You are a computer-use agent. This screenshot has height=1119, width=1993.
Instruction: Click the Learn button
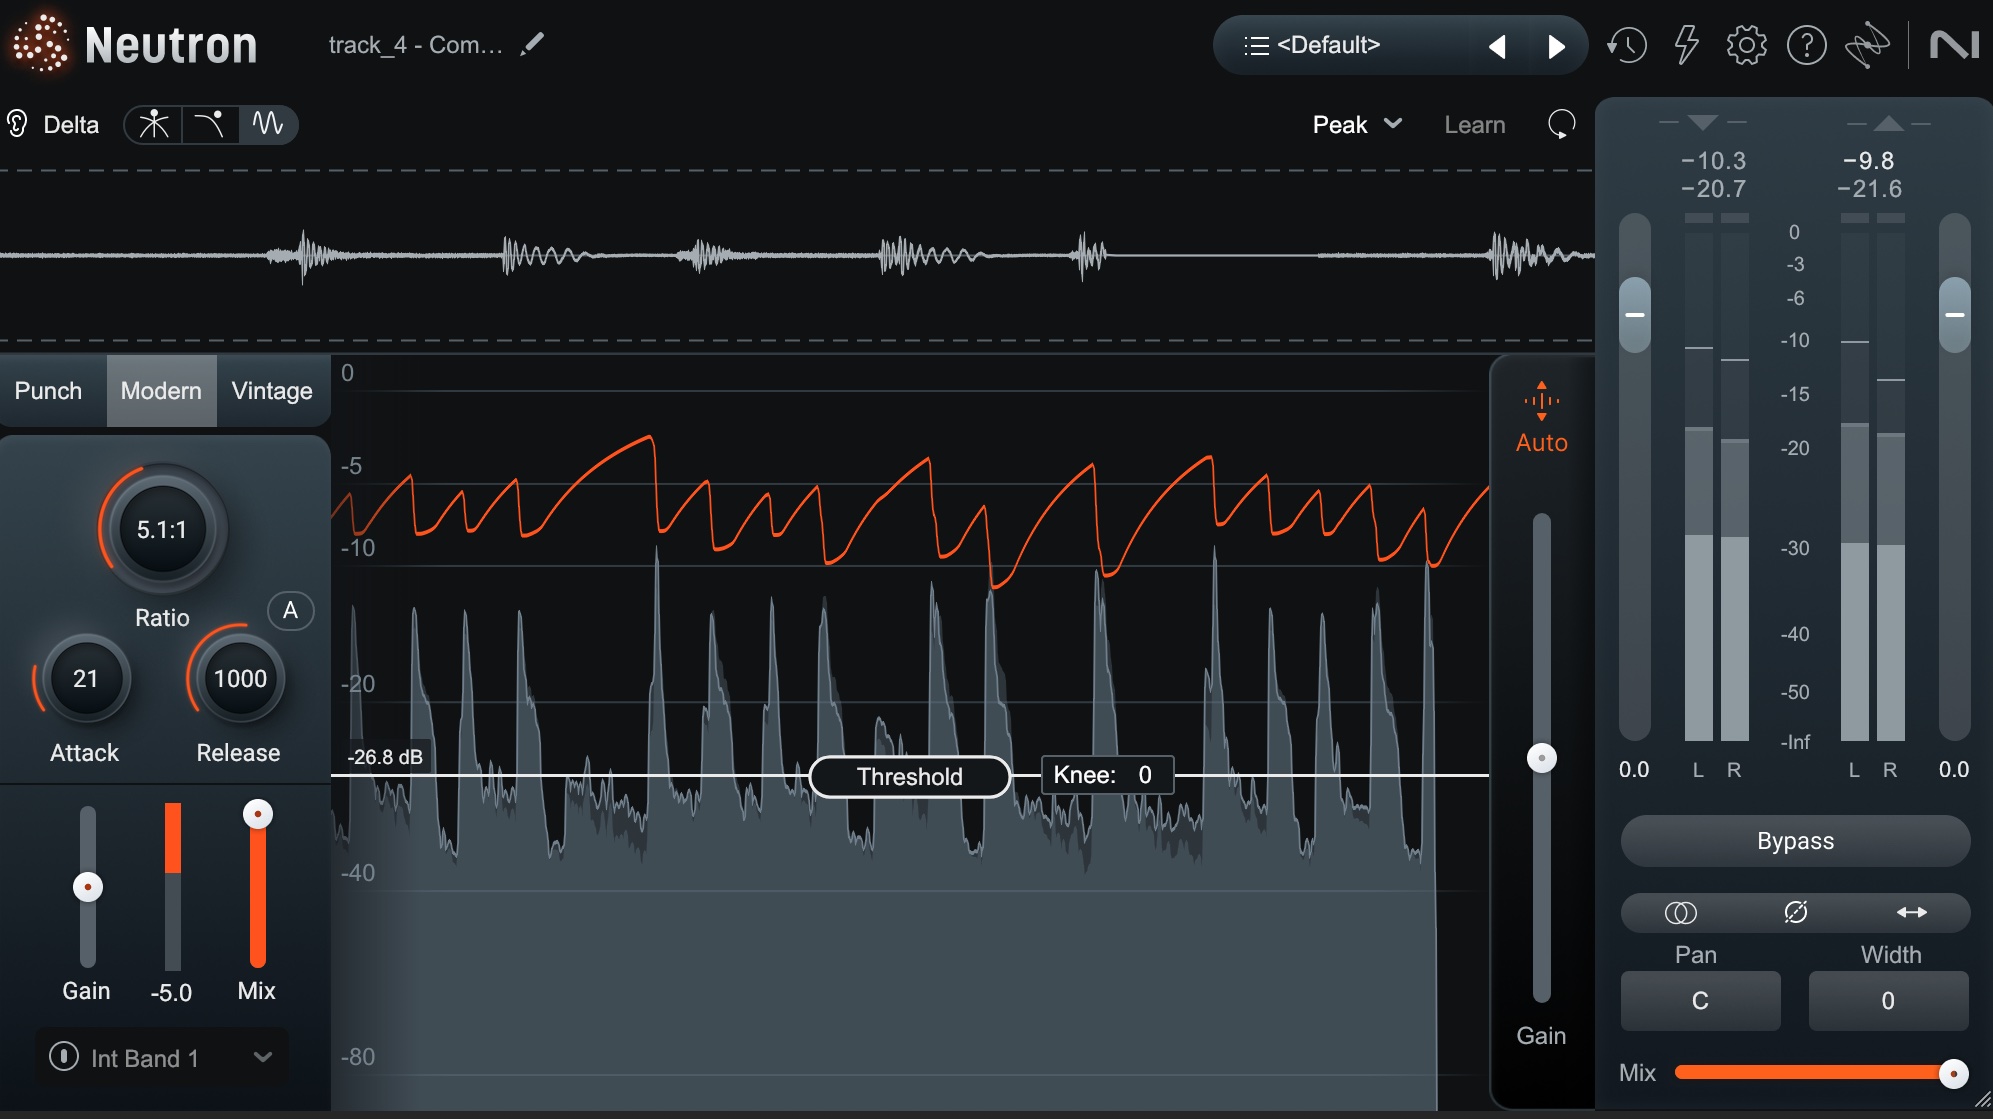(x=1474, y=125)
